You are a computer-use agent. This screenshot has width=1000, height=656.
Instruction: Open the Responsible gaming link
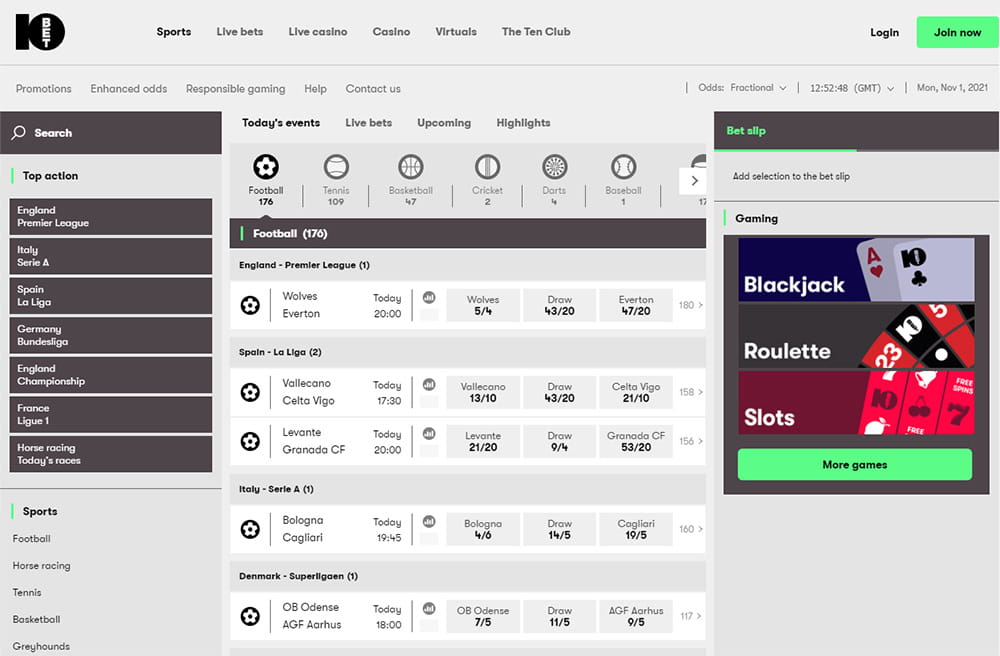coord(235,89)
